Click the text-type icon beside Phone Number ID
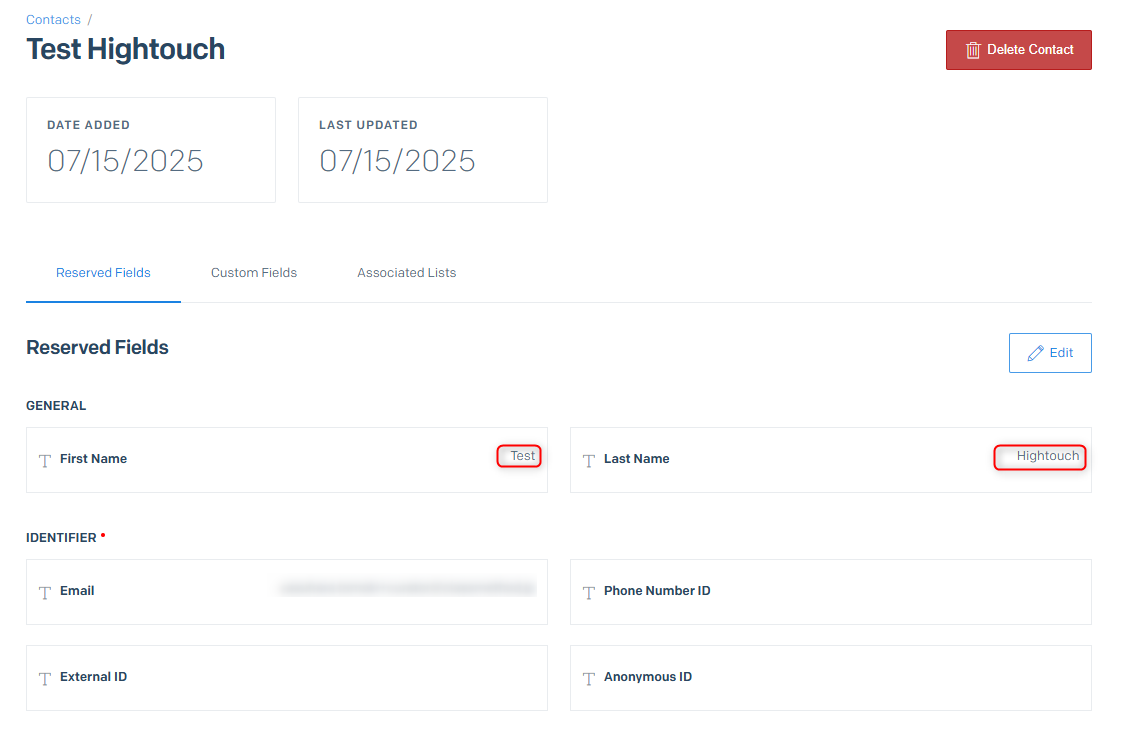Viewport: 1121px width, 729px height. (x=588, y=592)
